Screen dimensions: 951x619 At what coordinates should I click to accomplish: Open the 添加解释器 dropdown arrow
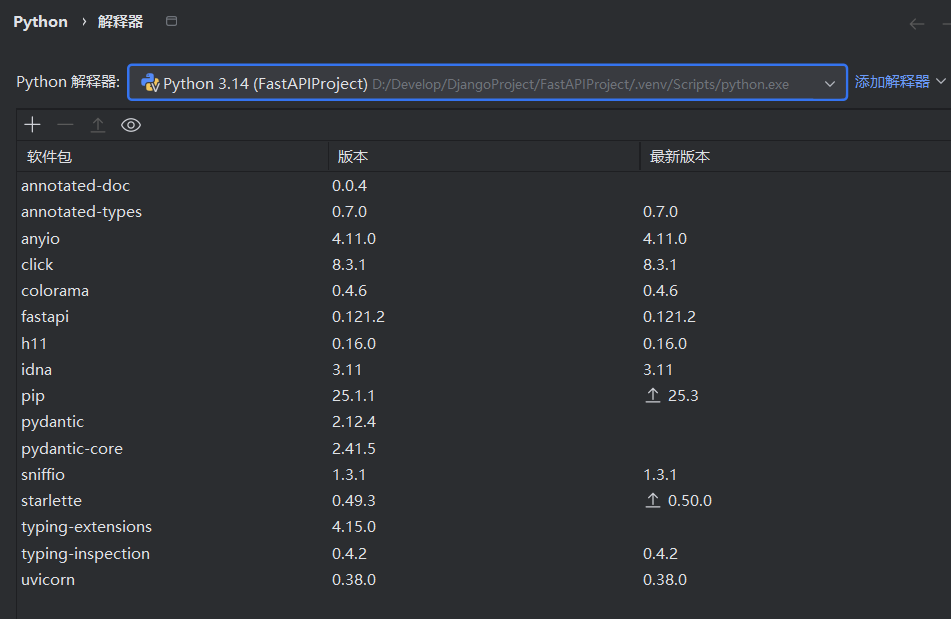coord(941,82)
